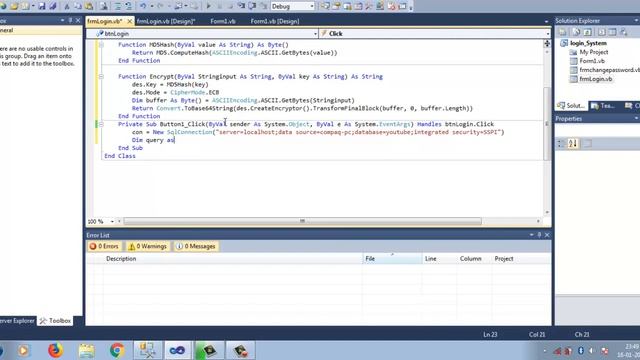Click the Toolbox wrench icon in top toolbar
Image resolution: width=640 pixels, height=360 pixels.
point(369,6)
